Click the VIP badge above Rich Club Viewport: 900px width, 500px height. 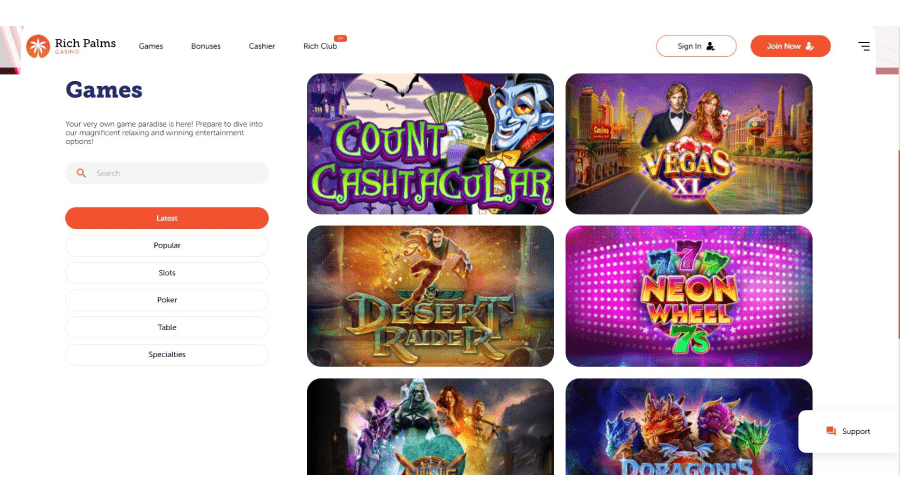click(340, 38)
